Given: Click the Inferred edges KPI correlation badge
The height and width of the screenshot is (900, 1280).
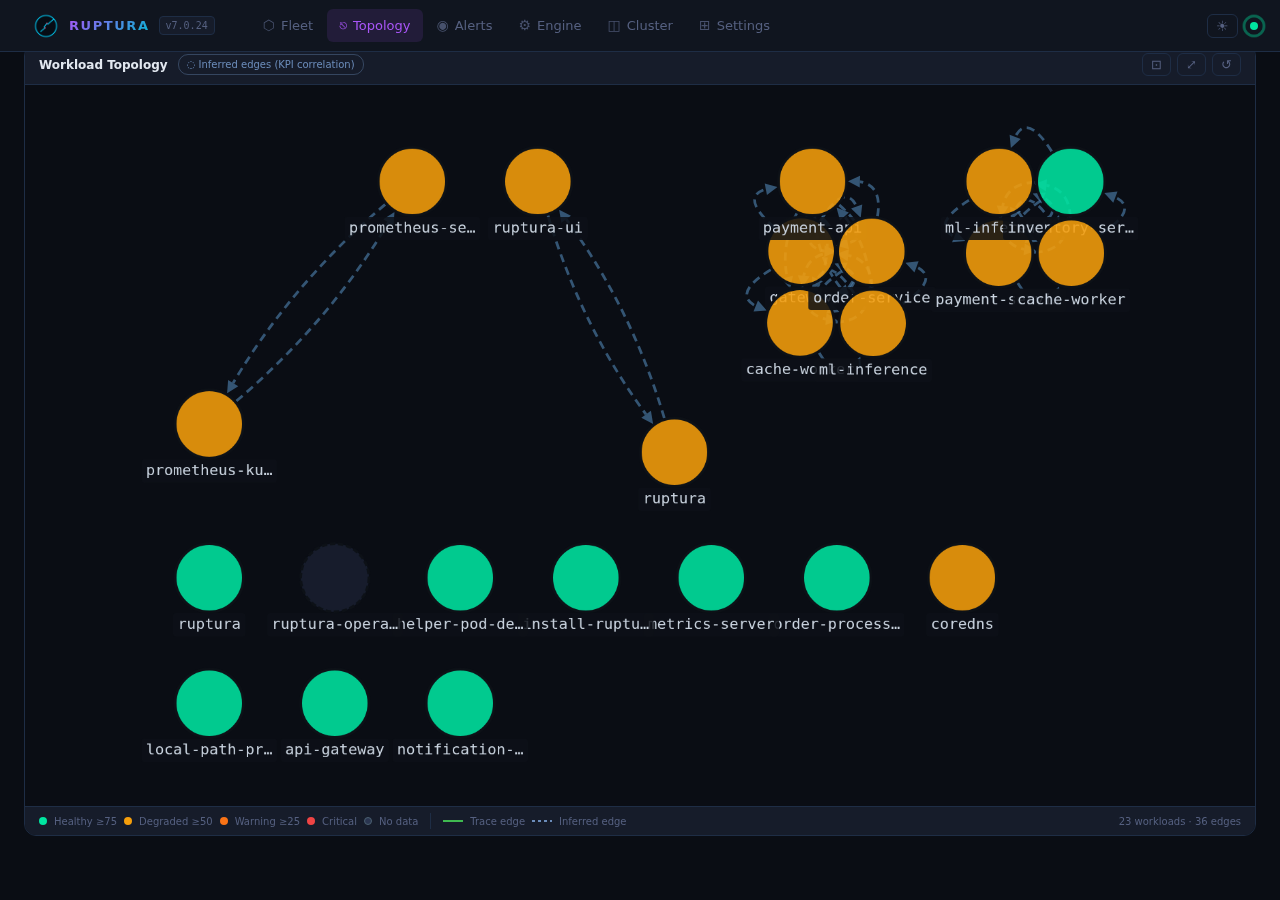Looking at the screenshot, I should (x=271, y=65).
